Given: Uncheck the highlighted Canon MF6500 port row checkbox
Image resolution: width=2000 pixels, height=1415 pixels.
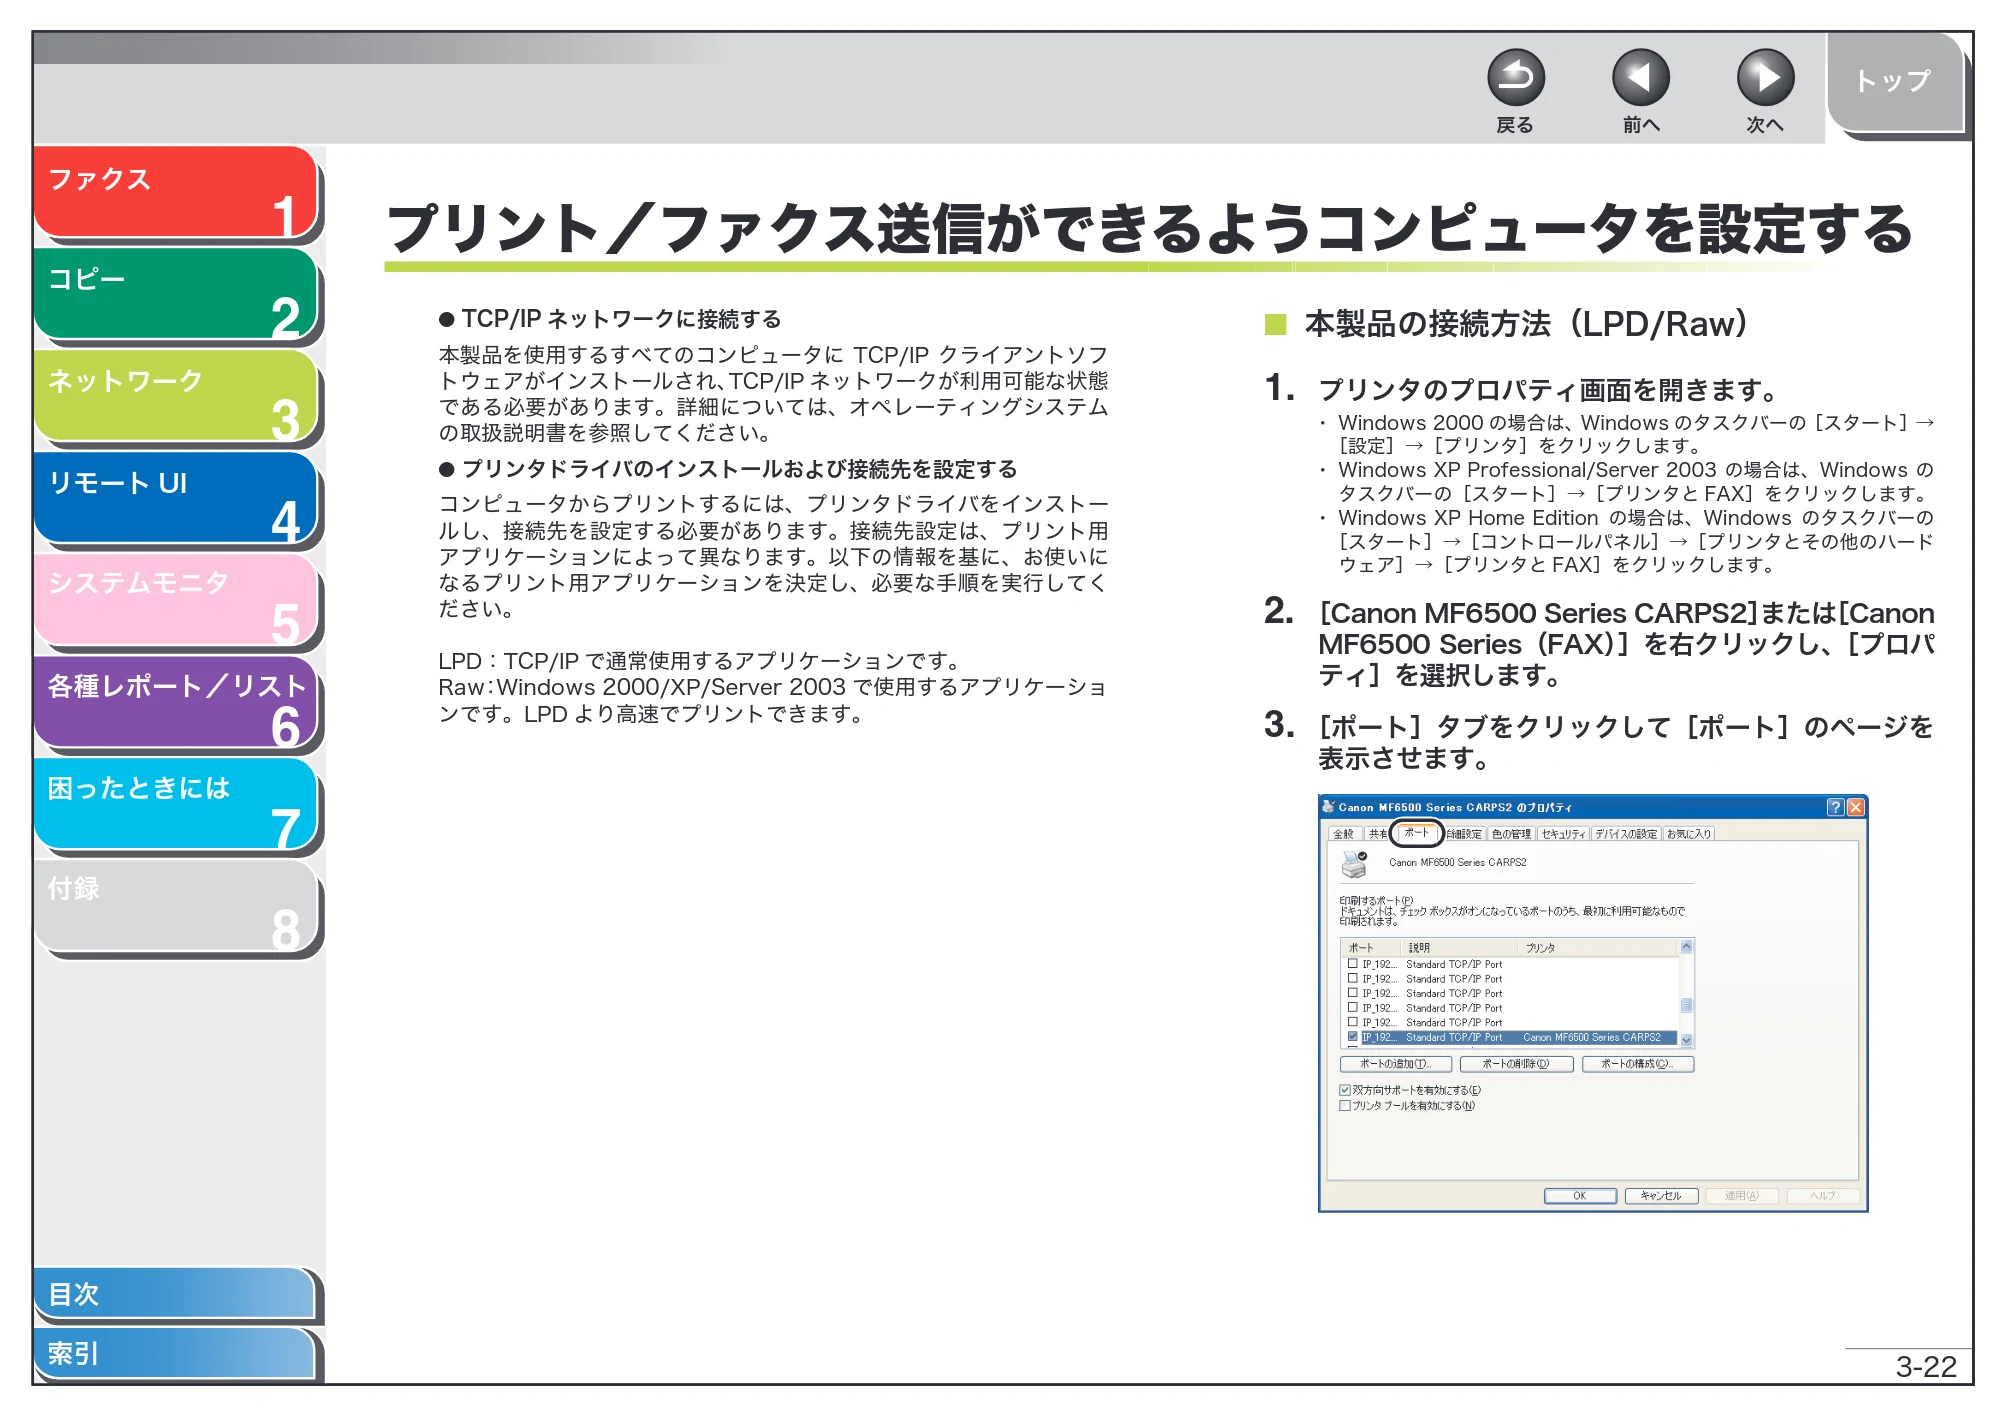Looking at the screenshot, I should pos(1353,1037).
